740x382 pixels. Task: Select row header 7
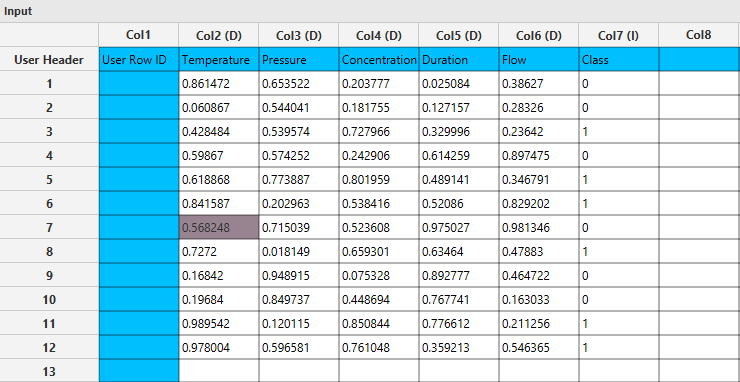click(x=49, y=228)
